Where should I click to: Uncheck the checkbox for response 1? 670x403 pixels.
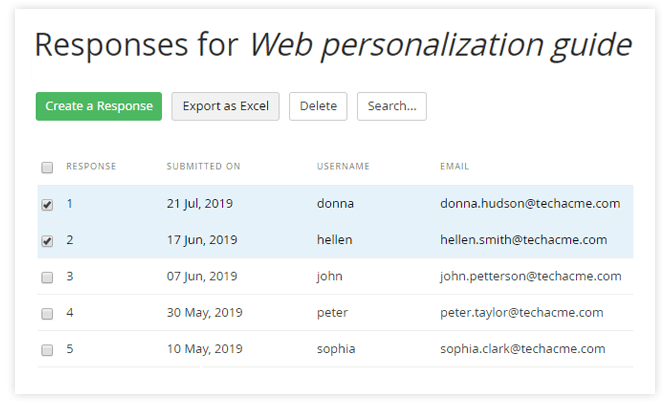click(47, 204)
